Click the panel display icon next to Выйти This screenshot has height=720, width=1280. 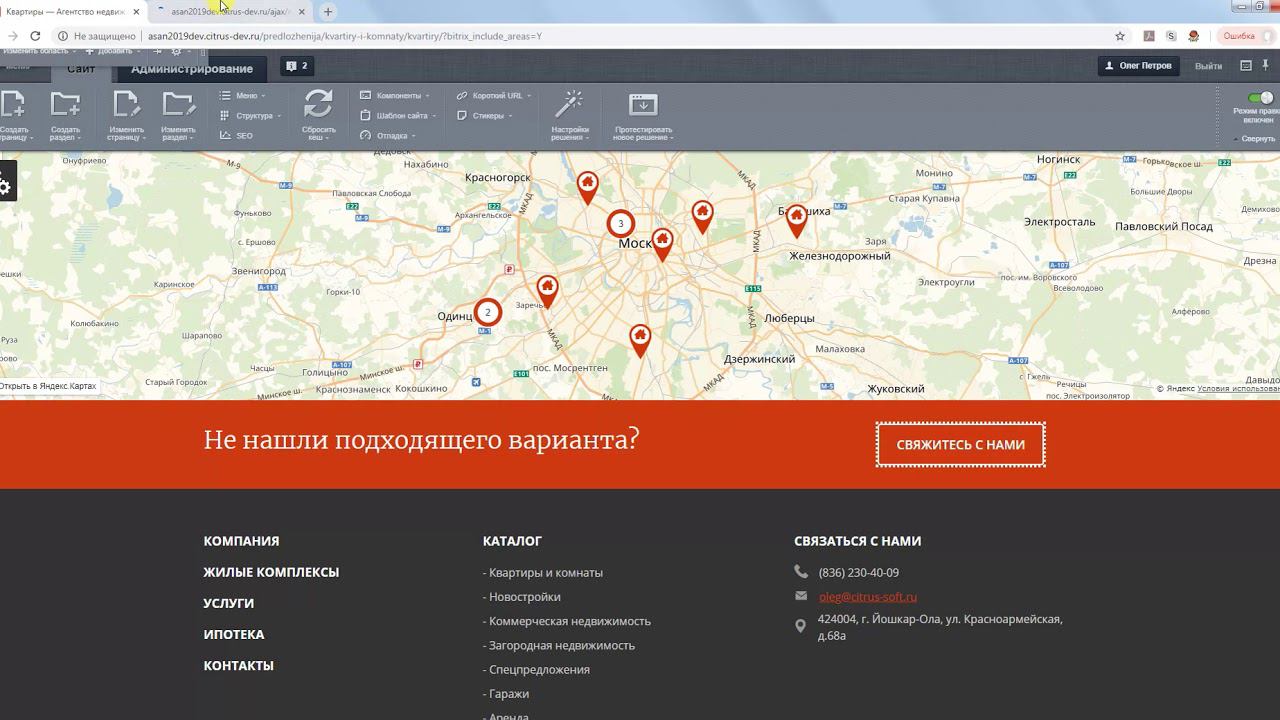pos(1246,65)
